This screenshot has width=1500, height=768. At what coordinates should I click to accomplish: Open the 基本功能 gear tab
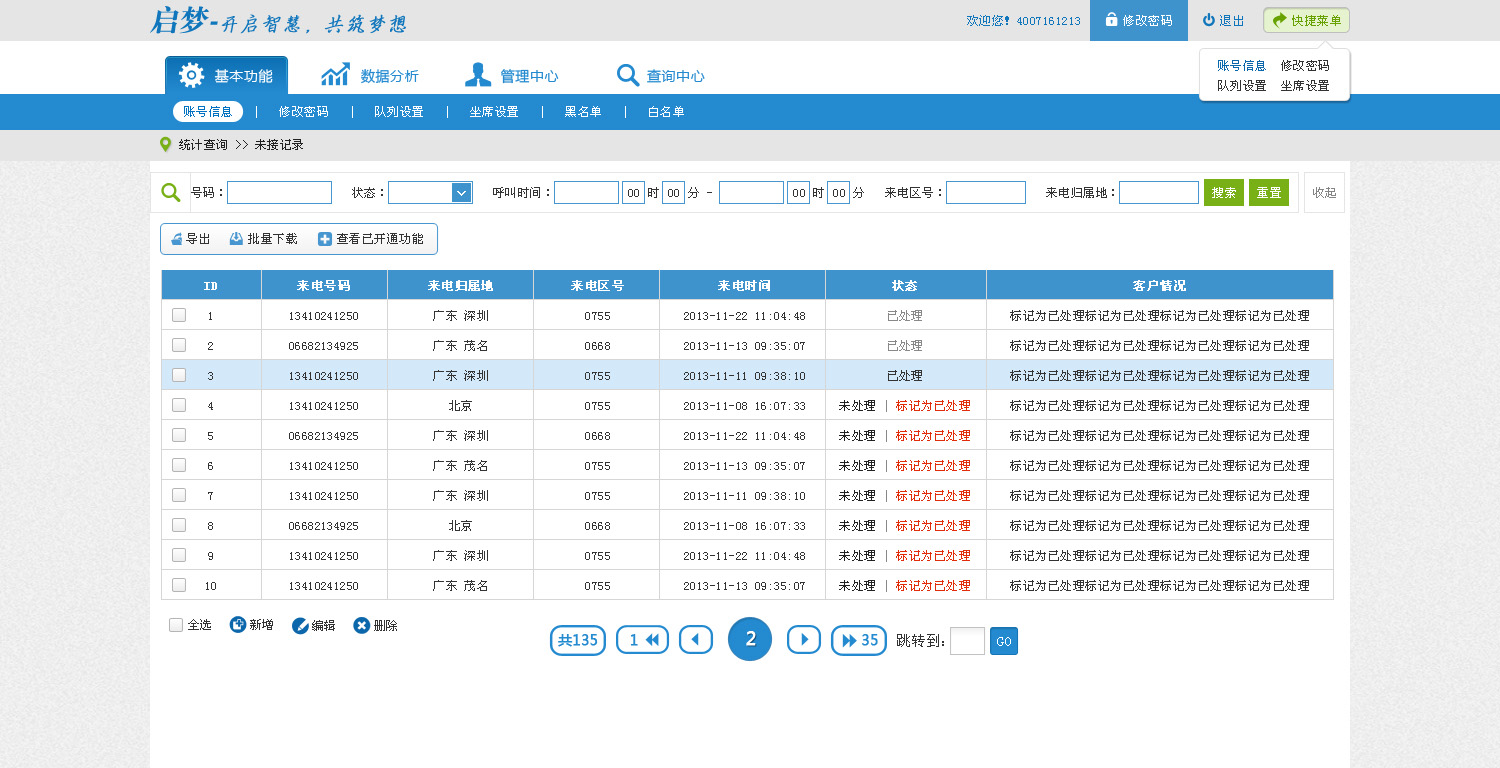tap(226, 75)
